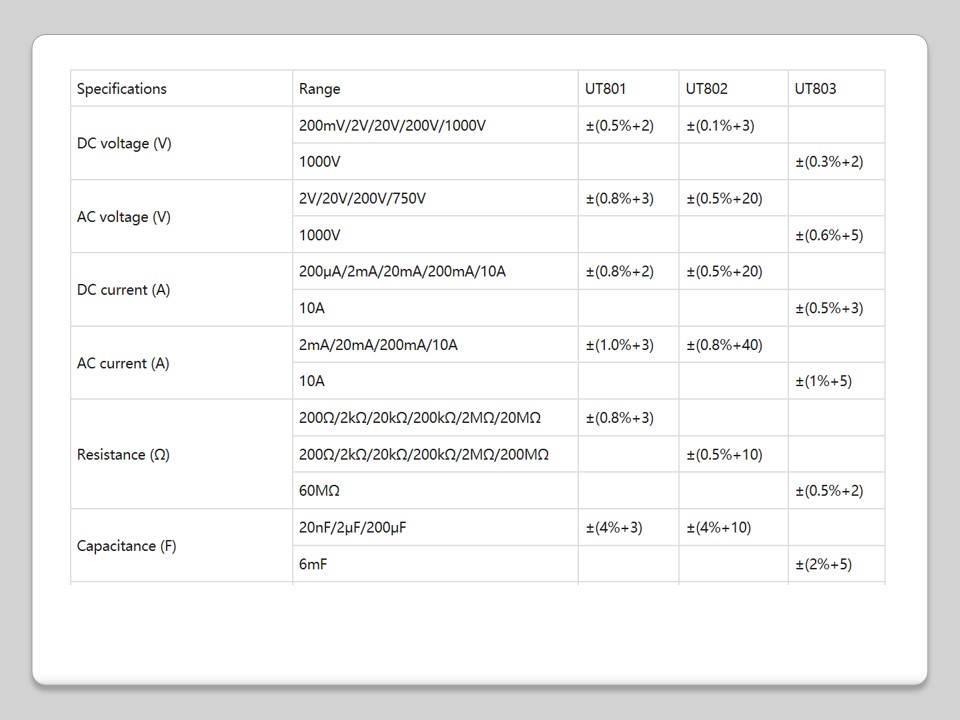Click the AC current (A) row label
Image resolution: width=960 pixels, height=720 pixels.
click(124, 363)
